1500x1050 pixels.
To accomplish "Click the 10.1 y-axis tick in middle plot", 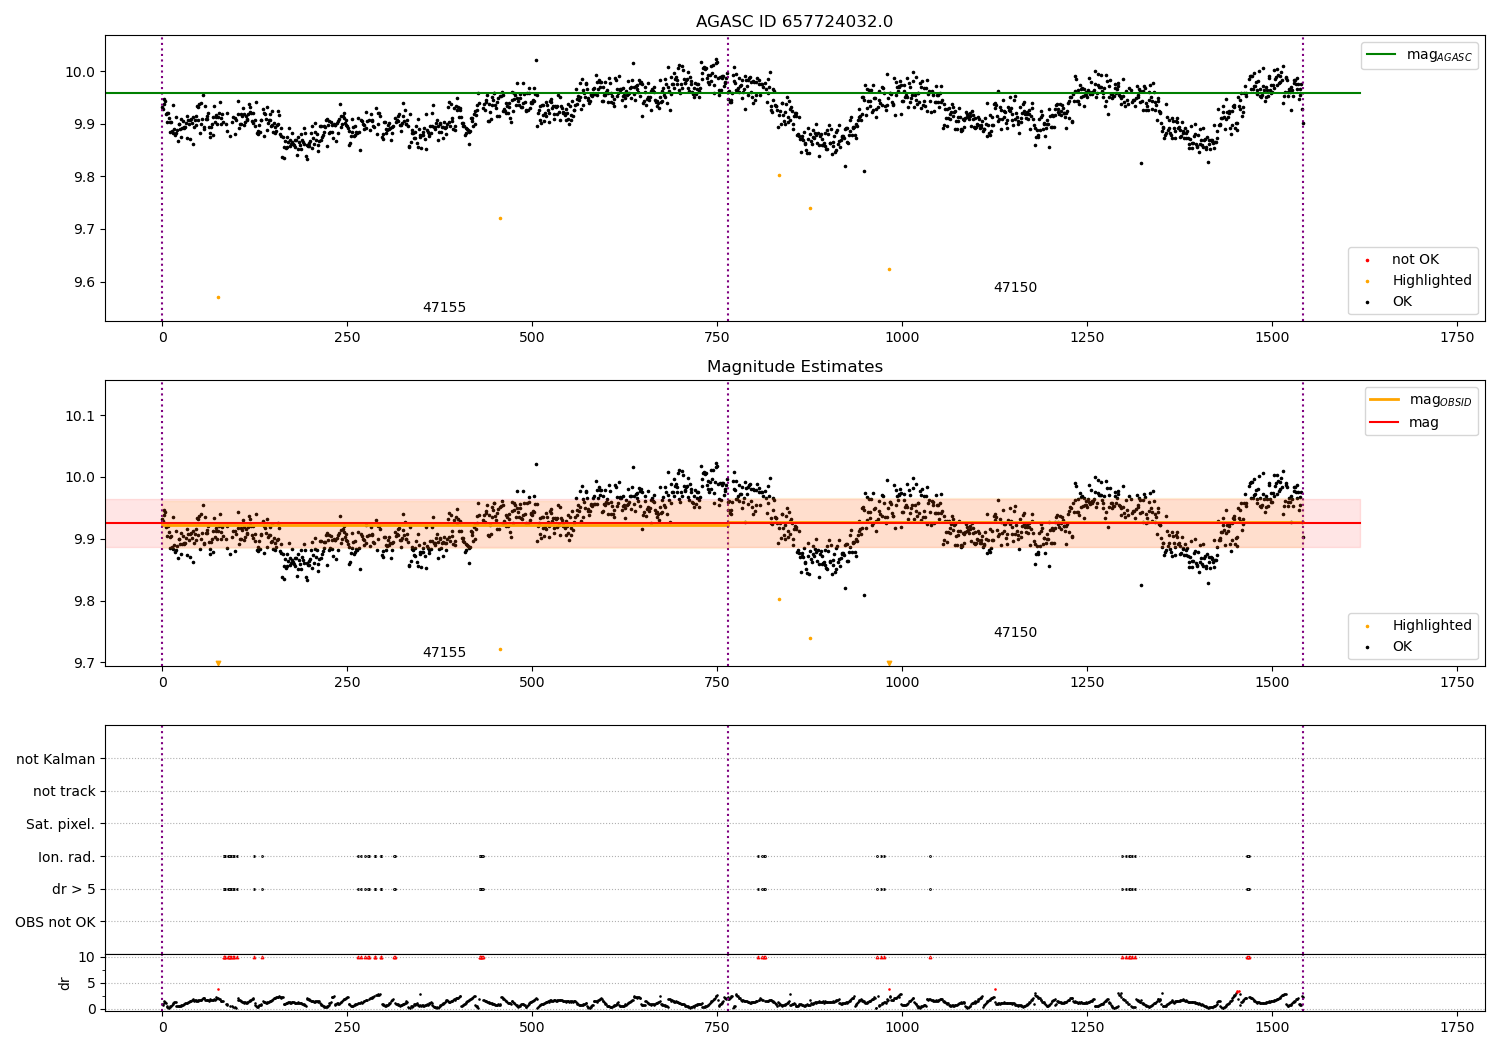I will [x=80, y=416].
